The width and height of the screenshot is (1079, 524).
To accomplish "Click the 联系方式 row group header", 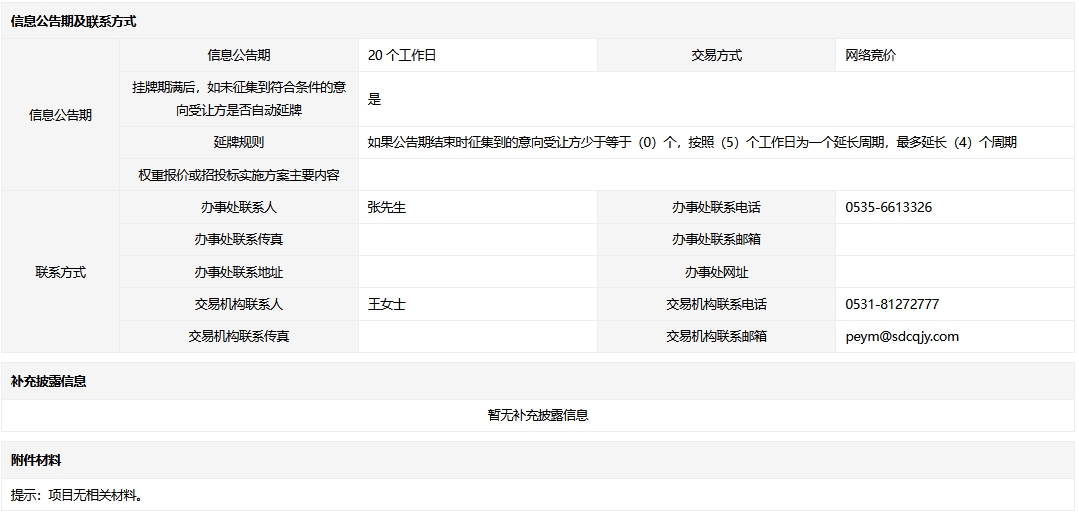I will 60,272.
